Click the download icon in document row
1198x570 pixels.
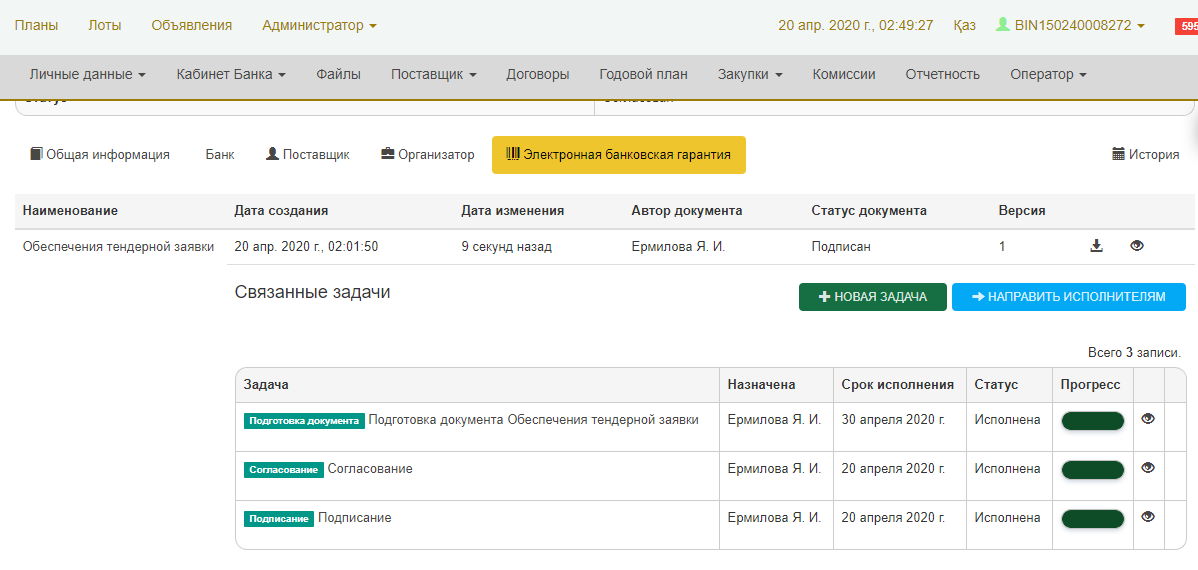pyautogui.click(x=1096, y=246)
